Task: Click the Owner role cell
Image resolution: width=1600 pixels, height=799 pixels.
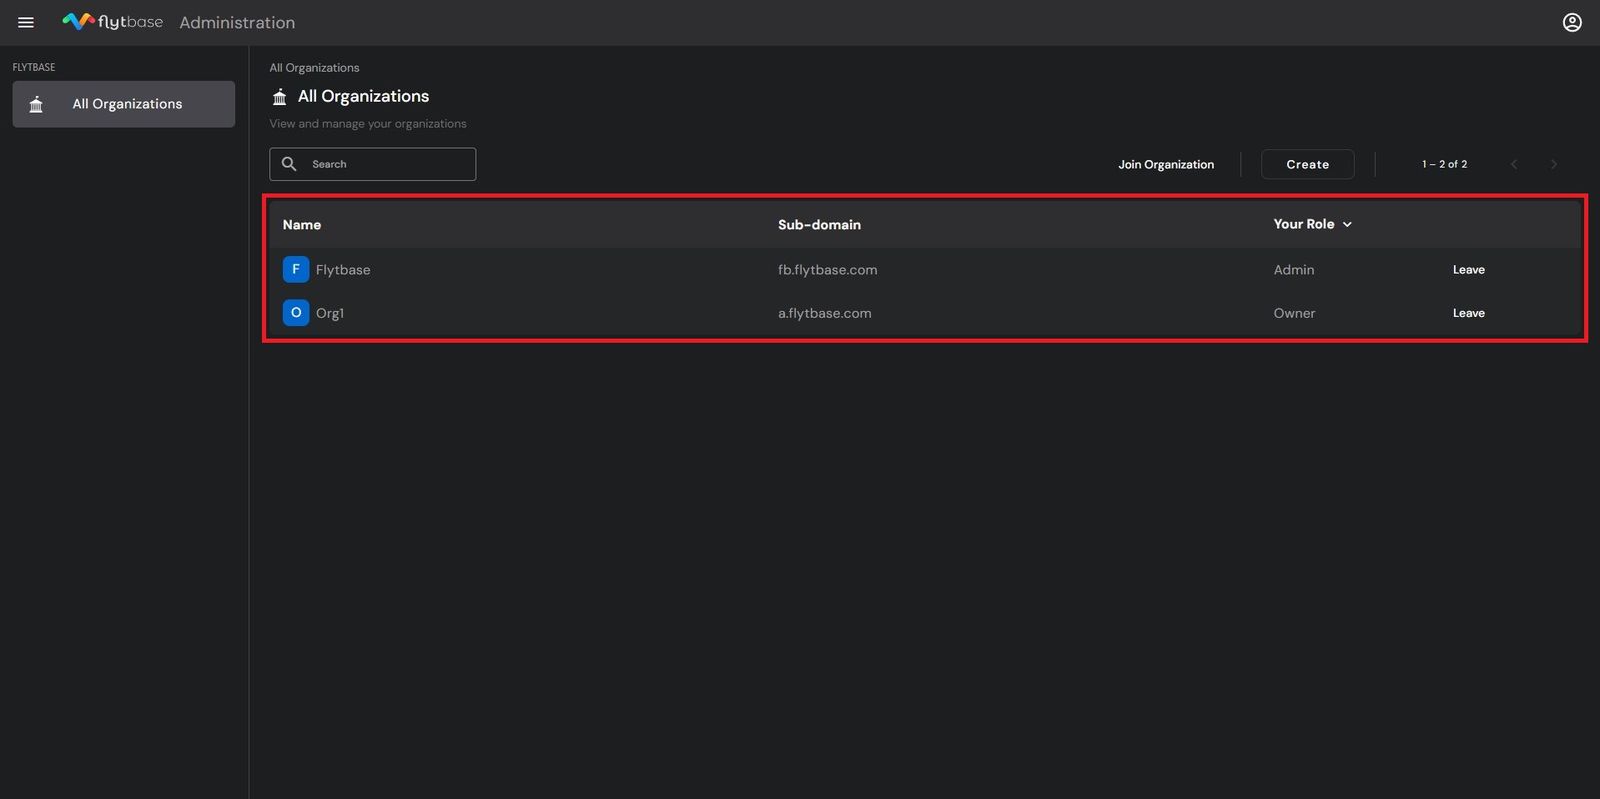Action: pyautogui.click(x=1294, y=313)
